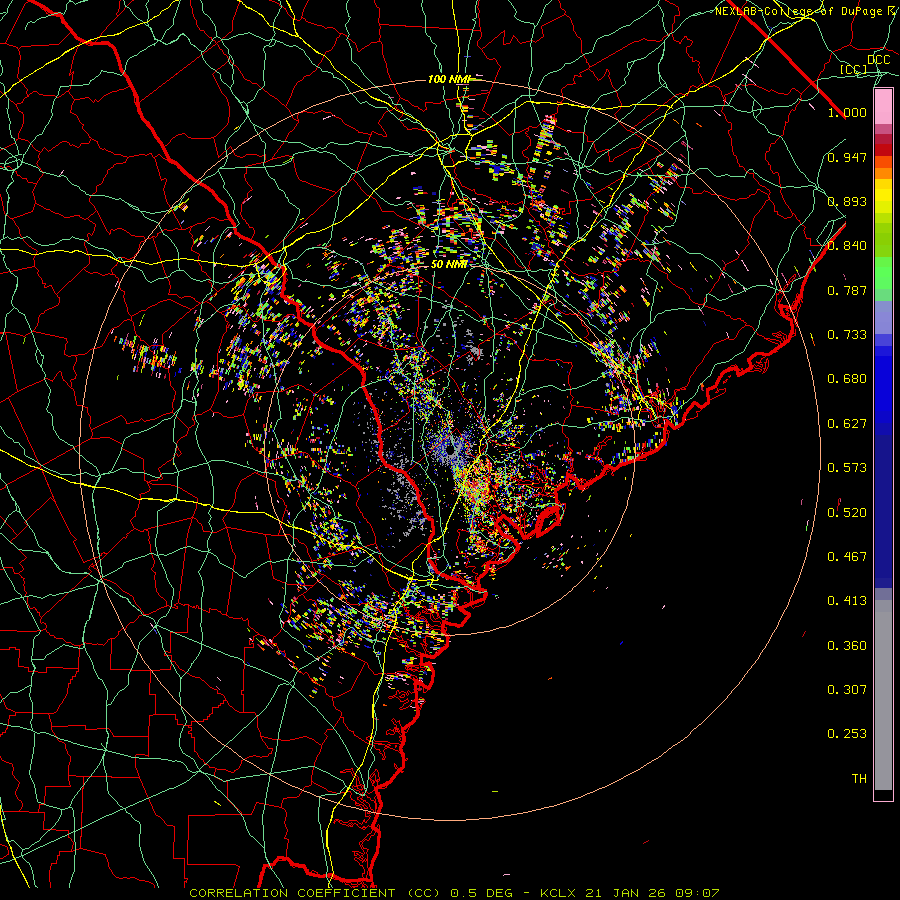Image resolution: width=900 pixels, height=900 pixels.
Task: Click the 0.840 color scale label
Action: pos(847,246)
